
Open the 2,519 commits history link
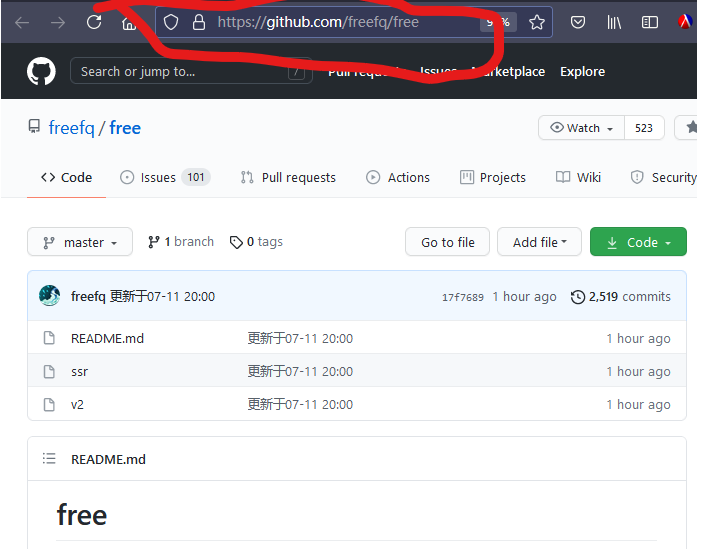click(620, 297)
